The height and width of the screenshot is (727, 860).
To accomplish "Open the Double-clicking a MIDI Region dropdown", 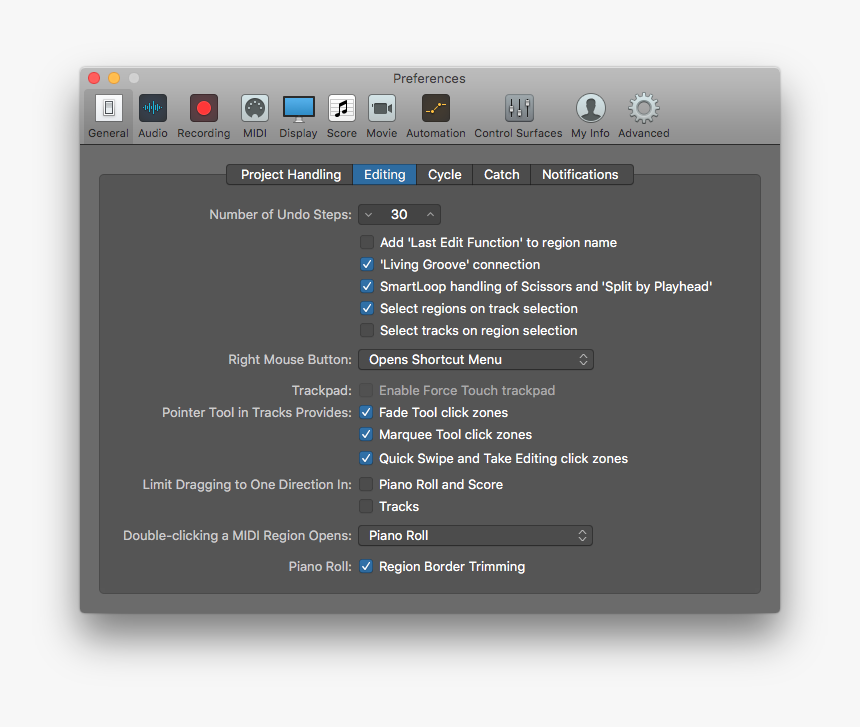I will coord(475,535).
